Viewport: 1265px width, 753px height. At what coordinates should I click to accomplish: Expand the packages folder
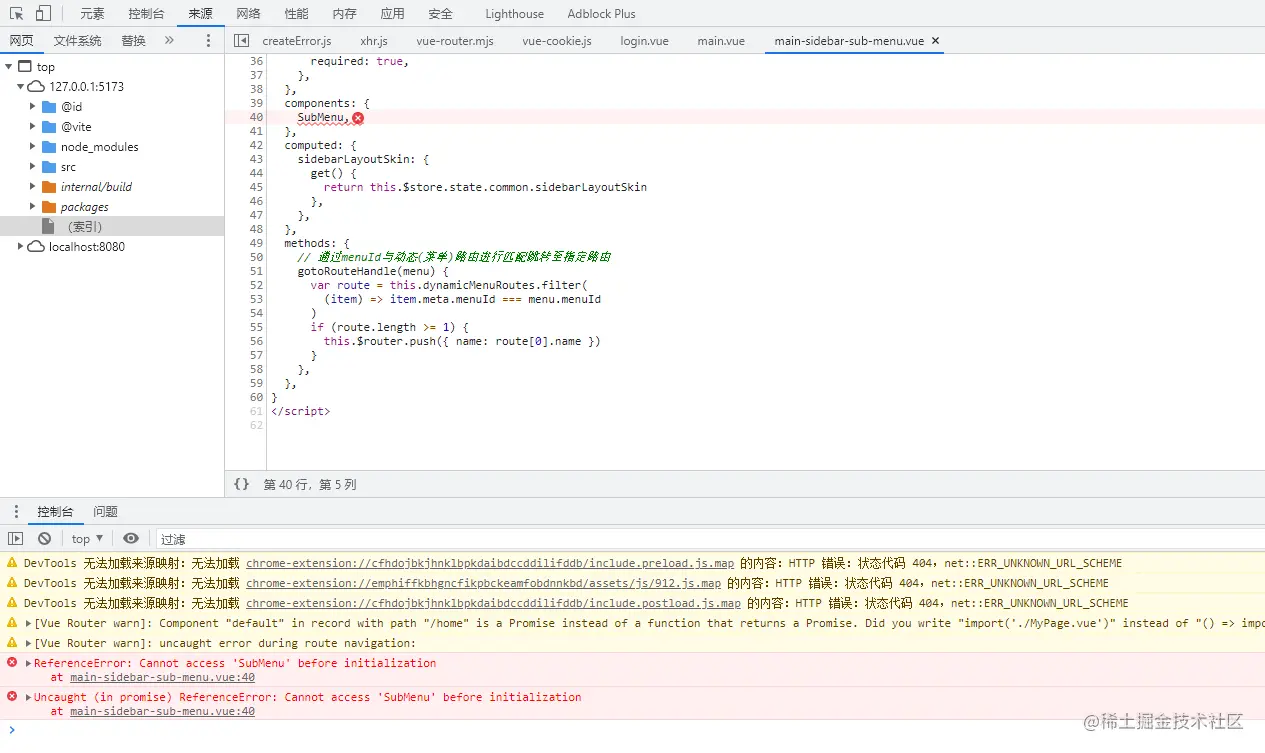(33, 206)
